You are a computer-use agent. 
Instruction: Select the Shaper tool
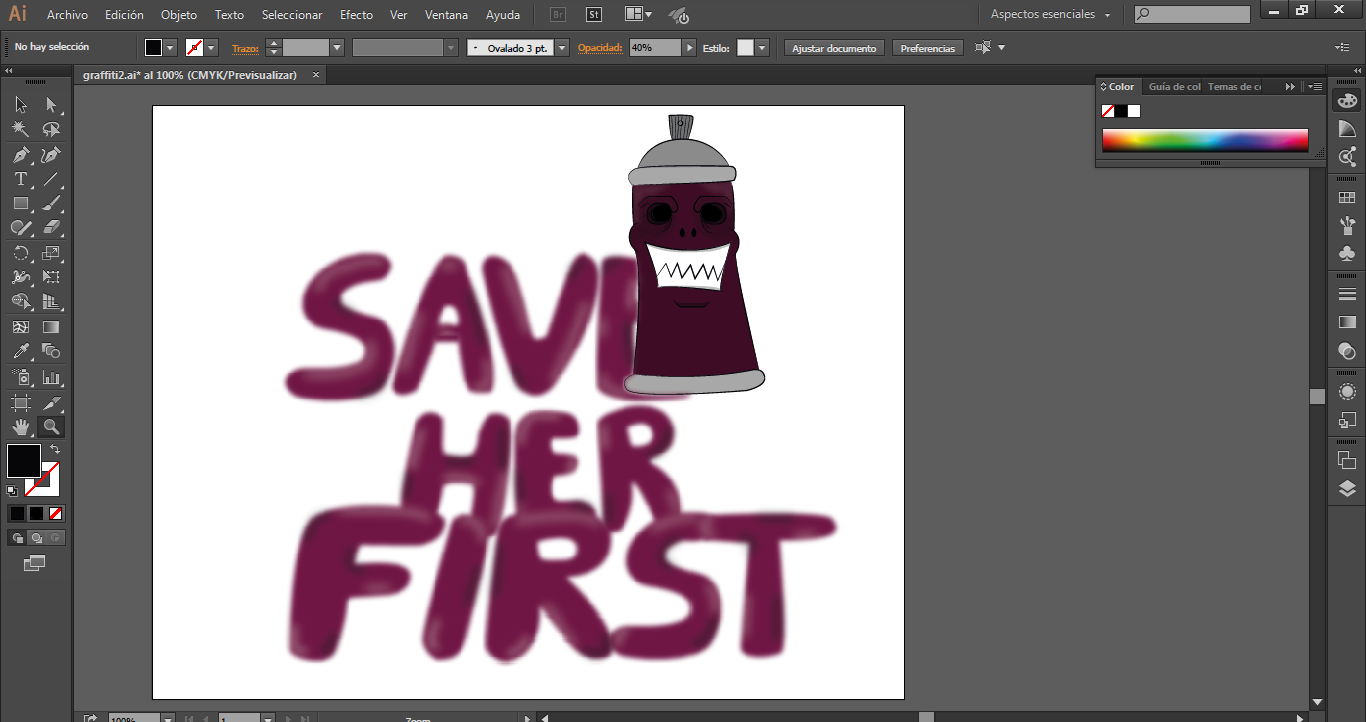click(21, 229)
